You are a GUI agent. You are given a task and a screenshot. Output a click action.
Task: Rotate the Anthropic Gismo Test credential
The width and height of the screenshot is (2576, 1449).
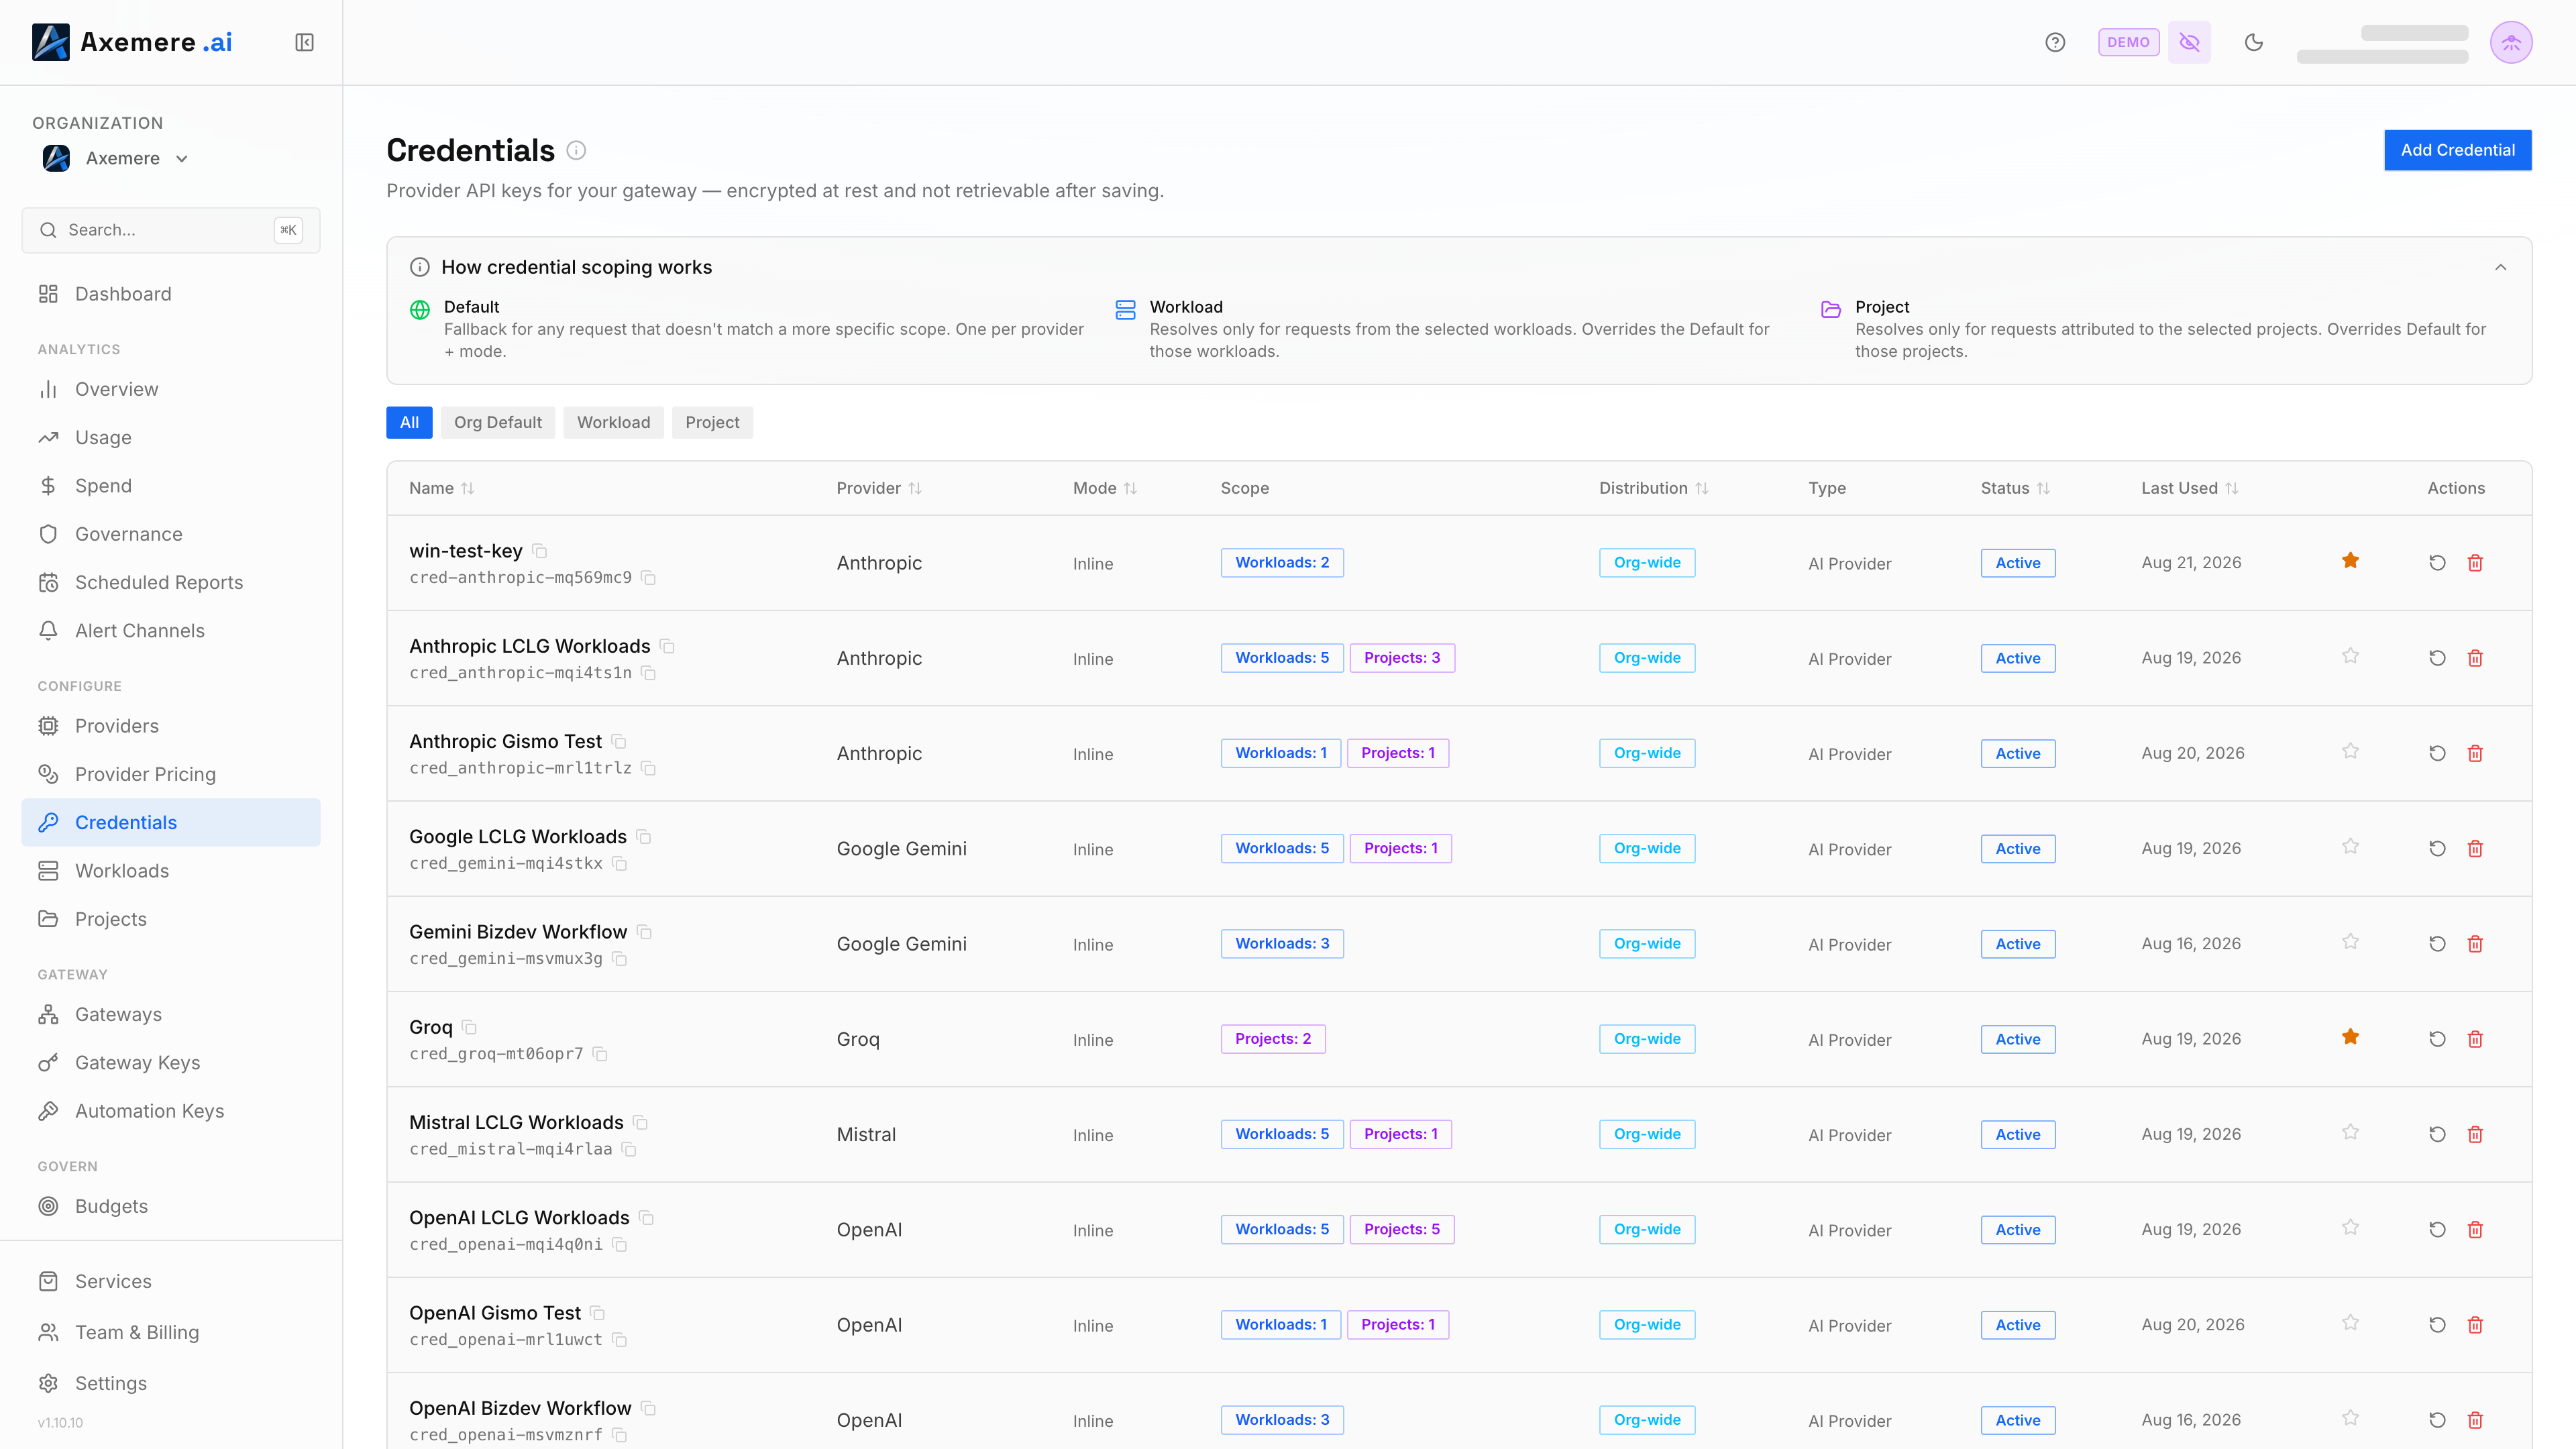[x=2437, y=753]
